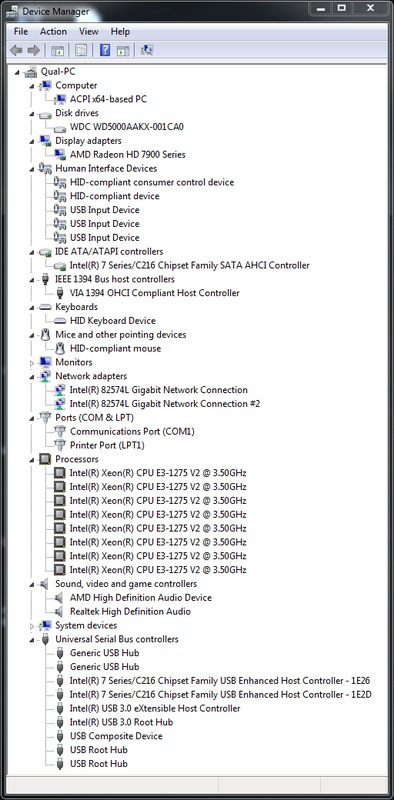Collapse the Keyboards category
394x800 pixels.
click(32, 308)
